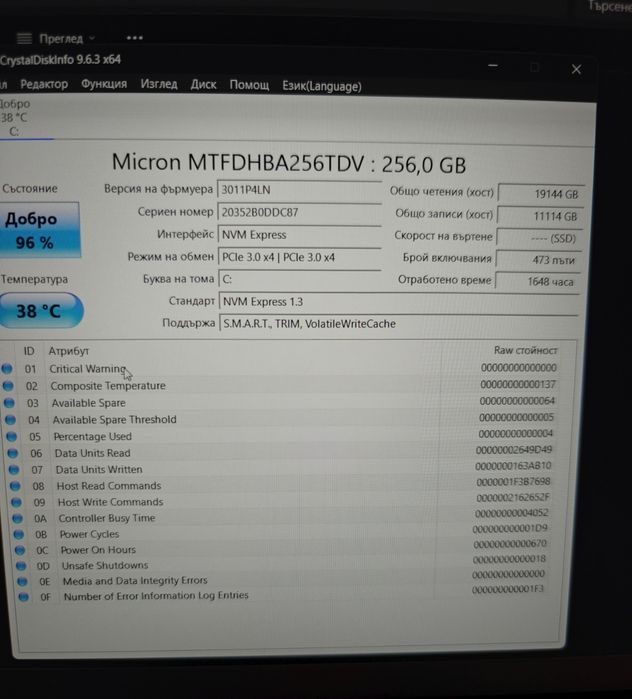
Task: Select the Critical Warning attribute row
Action: click(x=281, y=369)
